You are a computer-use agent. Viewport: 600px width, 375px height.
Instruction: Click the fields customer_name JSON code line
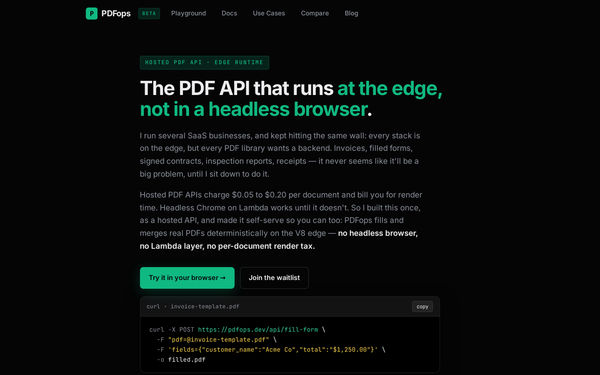(x=273, y=349)
